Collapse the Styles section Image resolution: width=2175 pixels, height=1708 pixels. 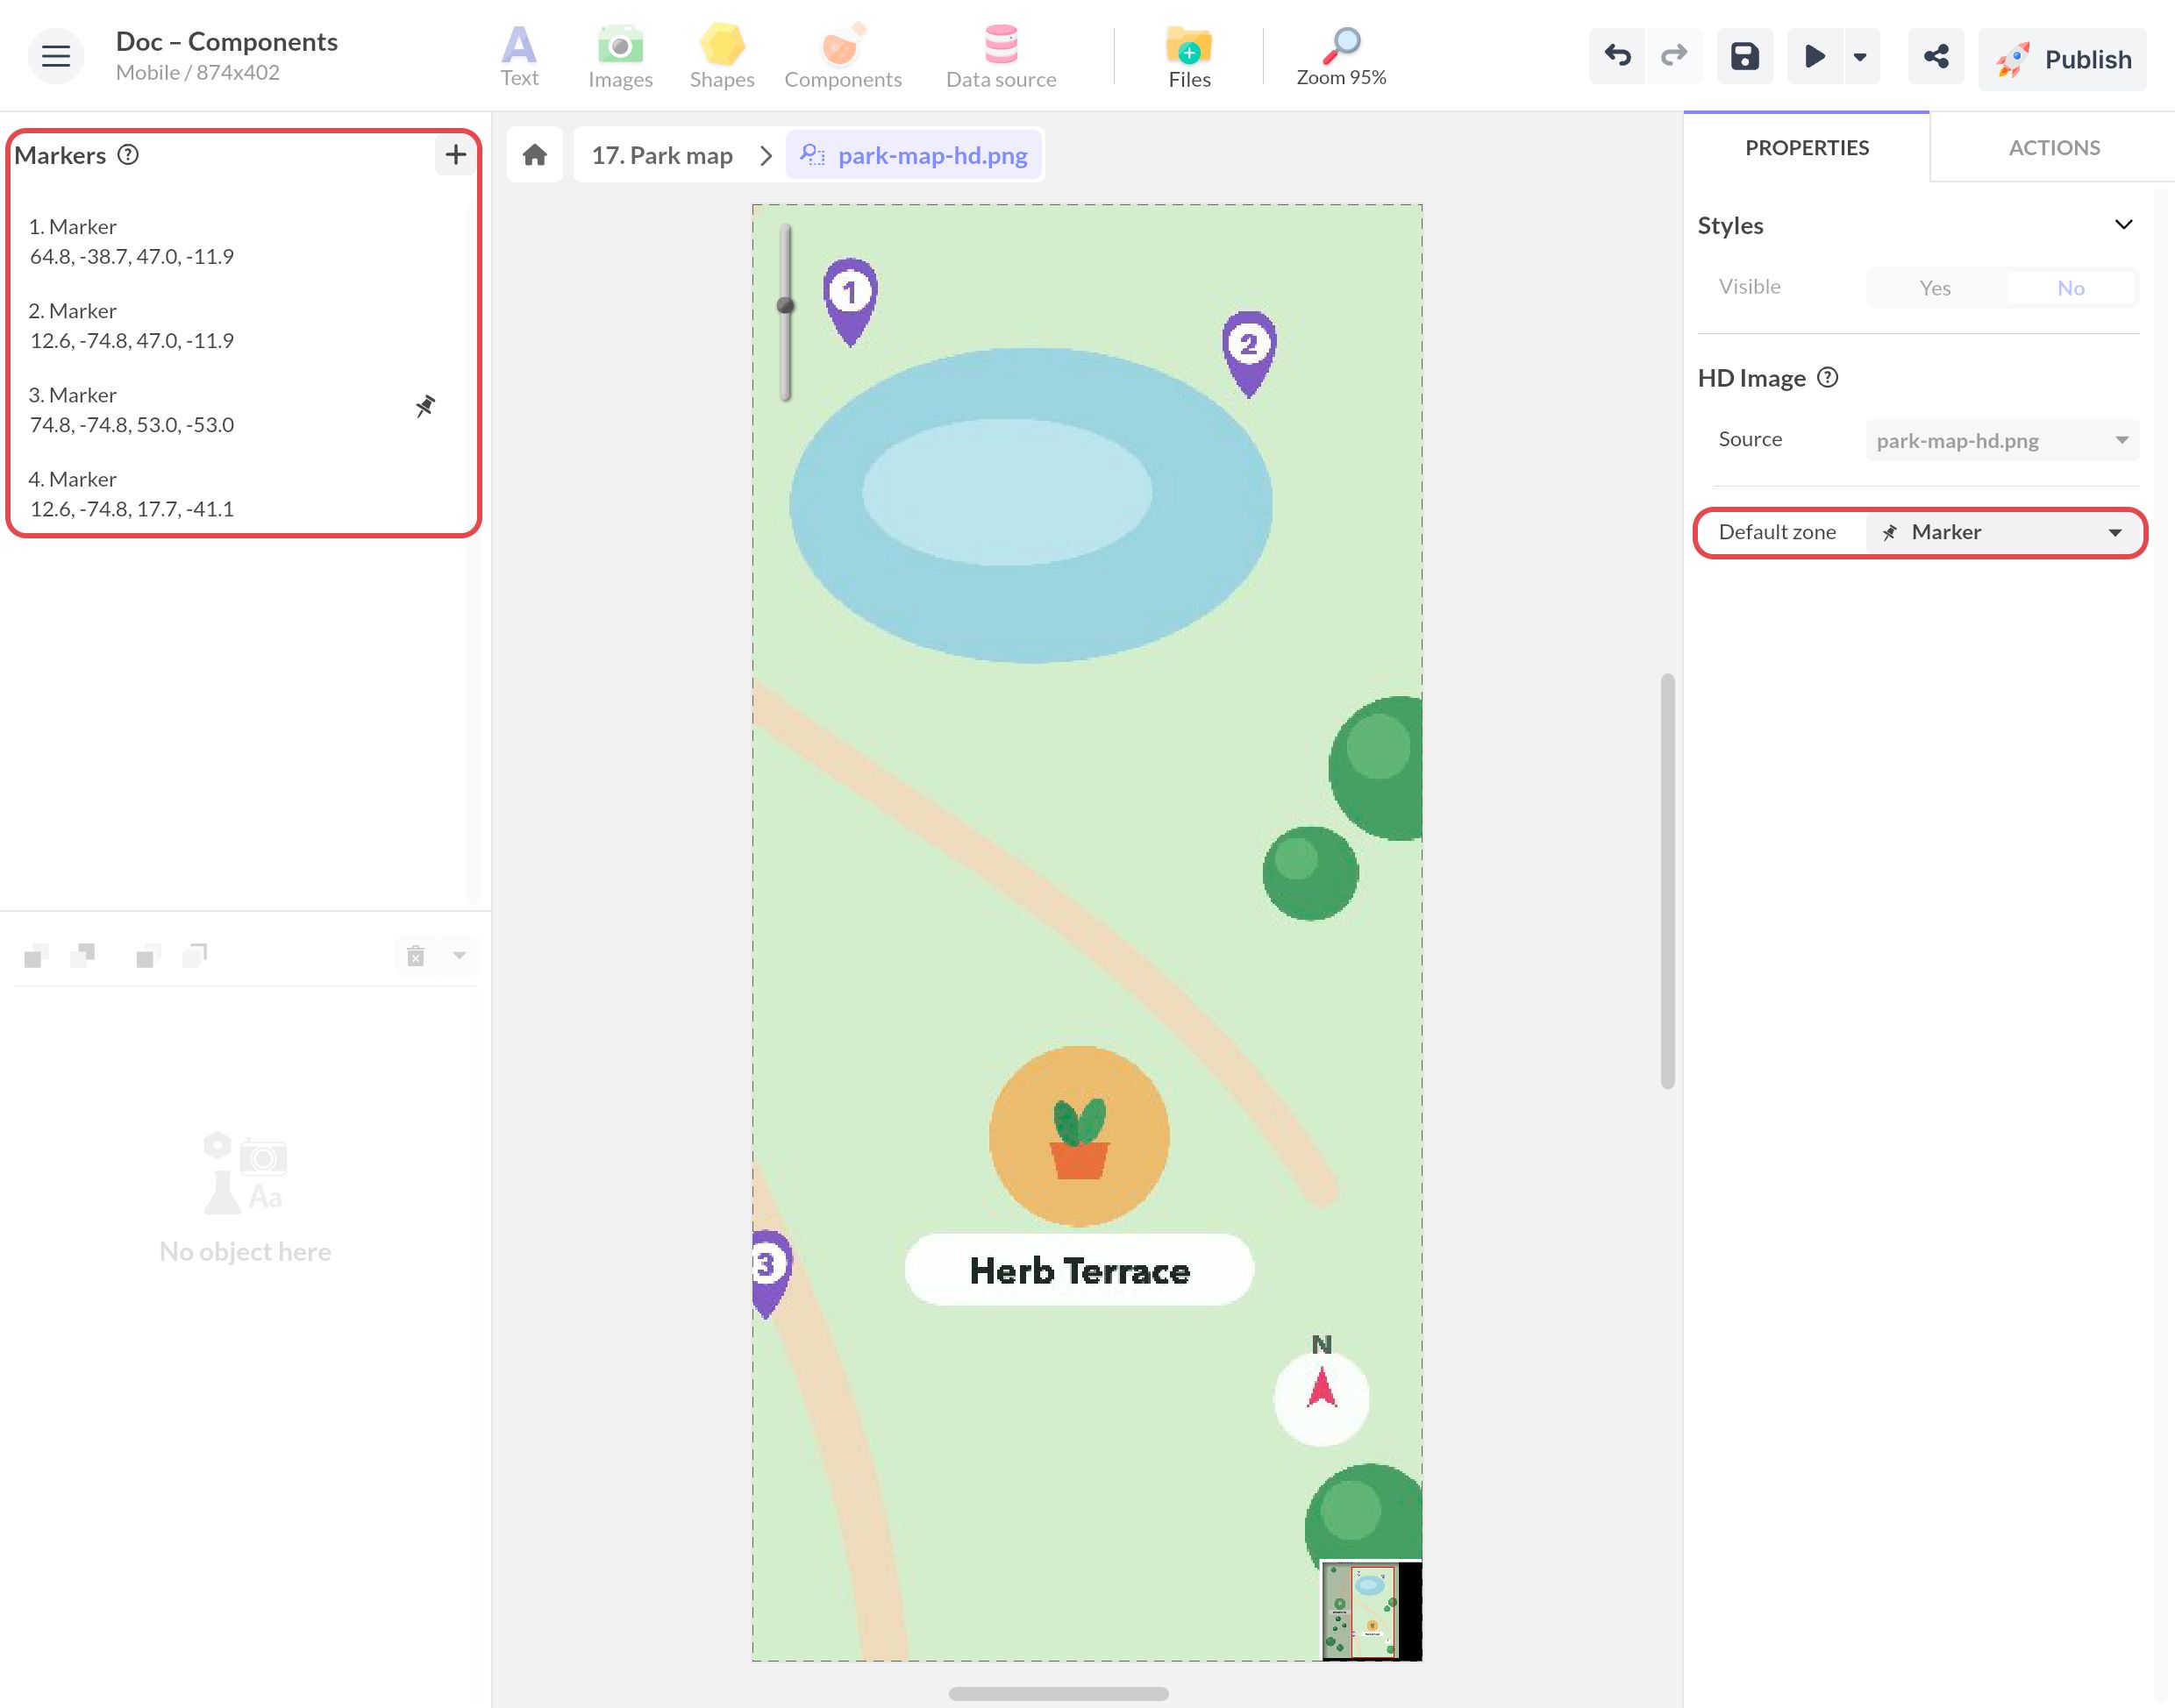2123,225
